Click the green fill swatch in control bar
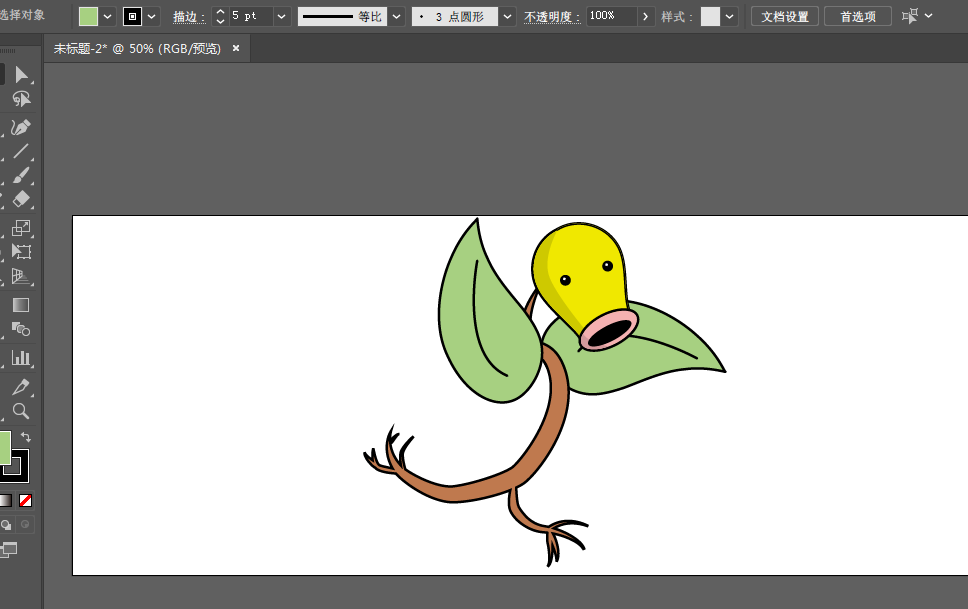 click(89, 17)
